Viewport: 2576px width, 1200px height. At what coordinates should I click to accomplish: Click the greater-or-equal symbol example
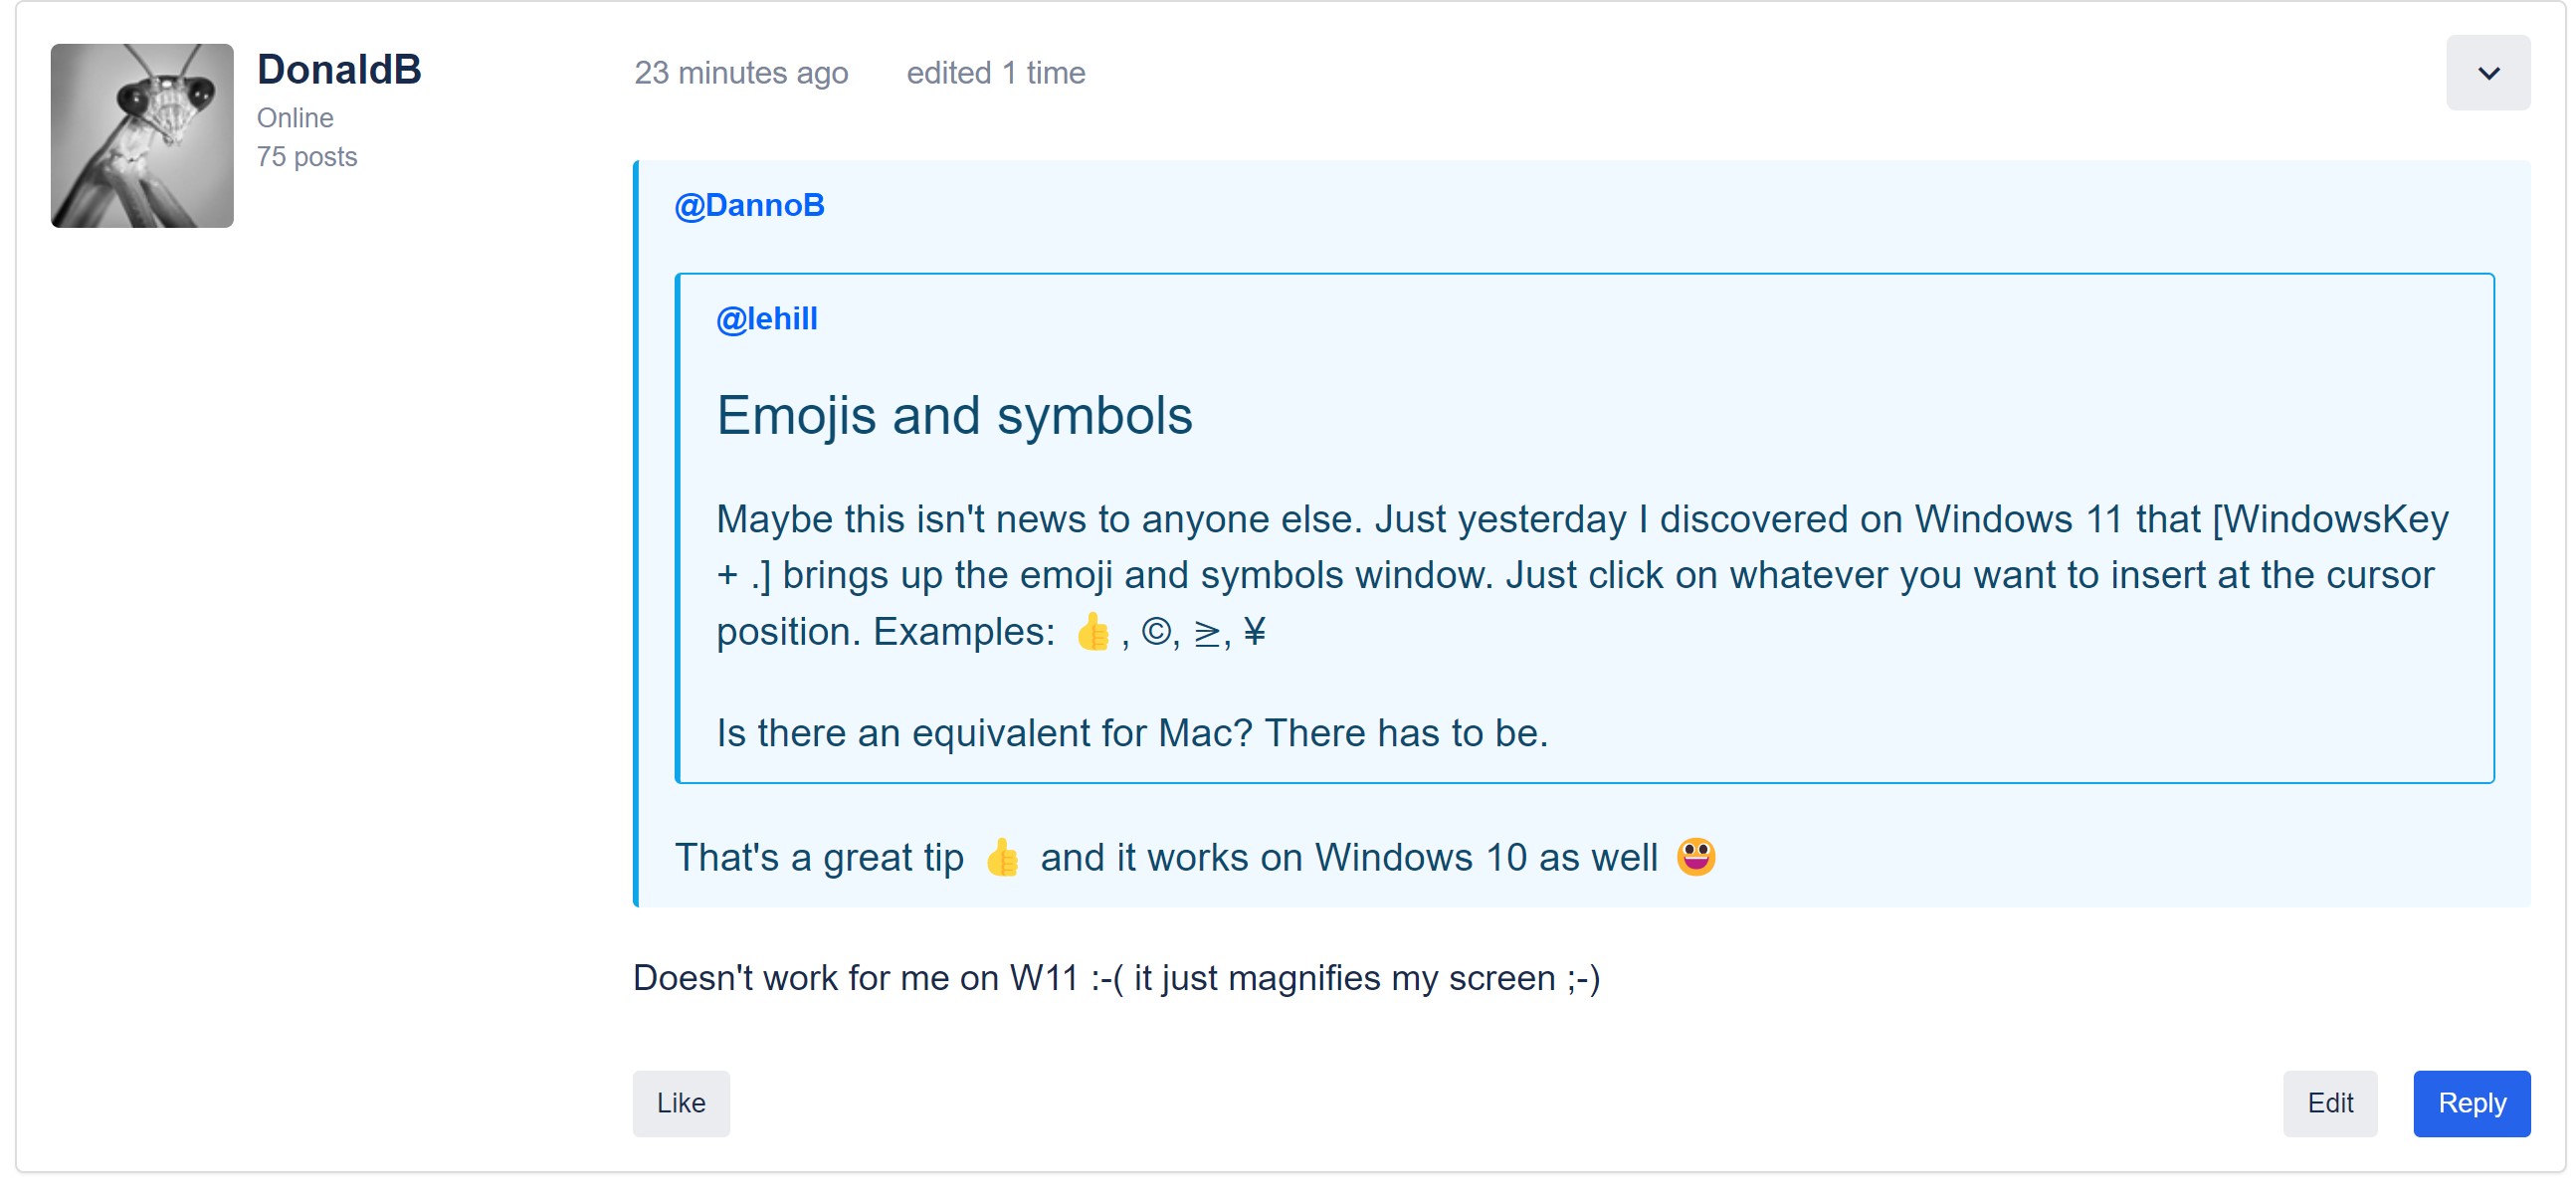click(1206, 633)
